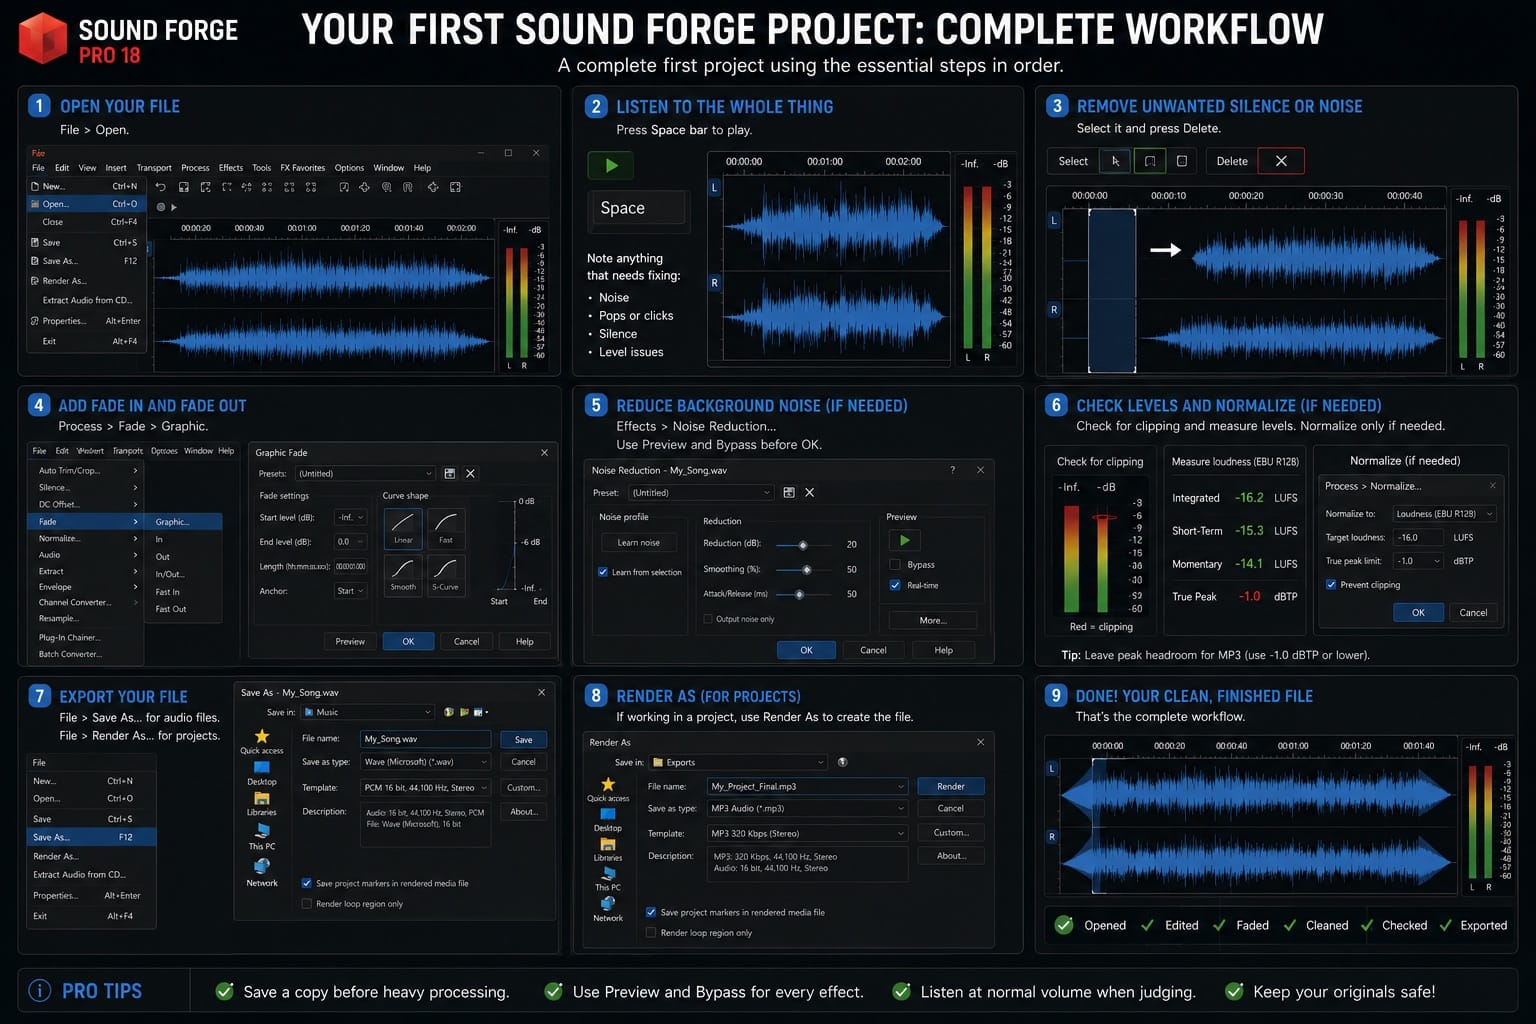Uncheck Save project markers in Render As dialog
The width and height of the screenshot is (1536, 1024).
click(x=651, y=912)
